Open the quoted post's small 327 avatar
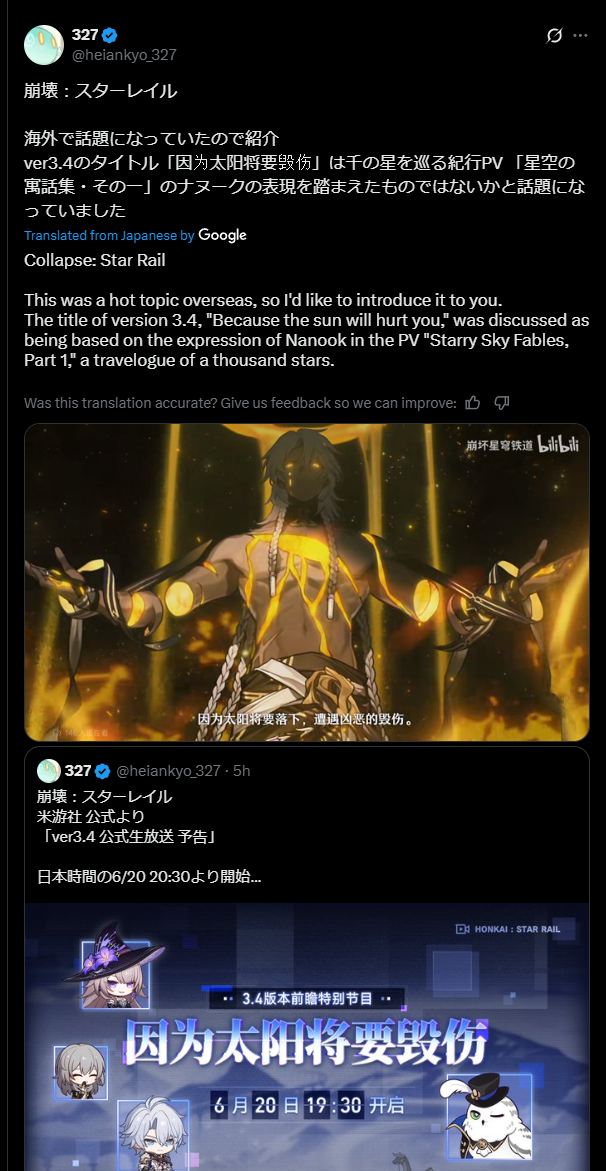 coord(49,770)
